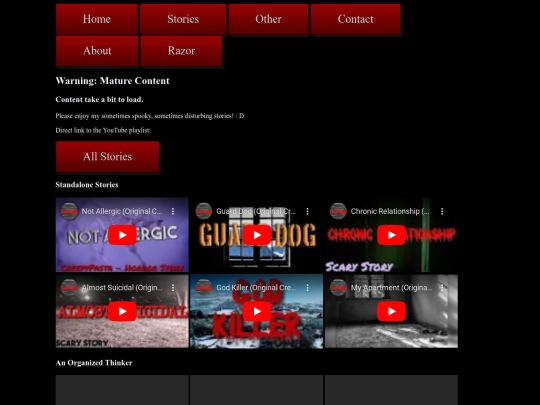Click channel avatar on My Apartment video
540x405 pixels.
point(338,288)
